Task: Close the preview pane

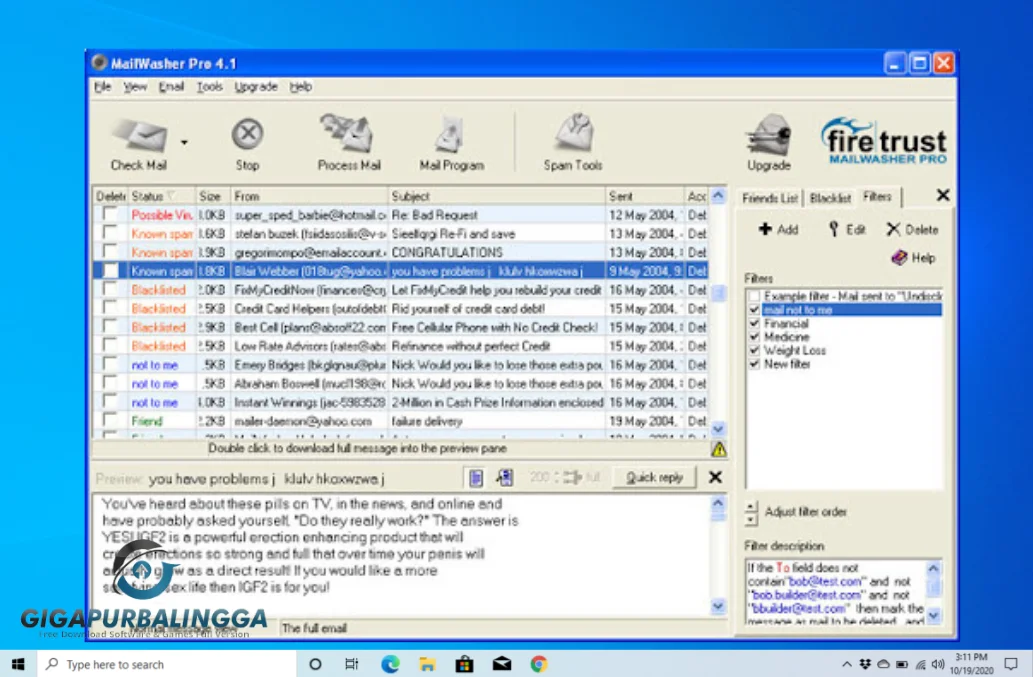Action: point(715,477)
